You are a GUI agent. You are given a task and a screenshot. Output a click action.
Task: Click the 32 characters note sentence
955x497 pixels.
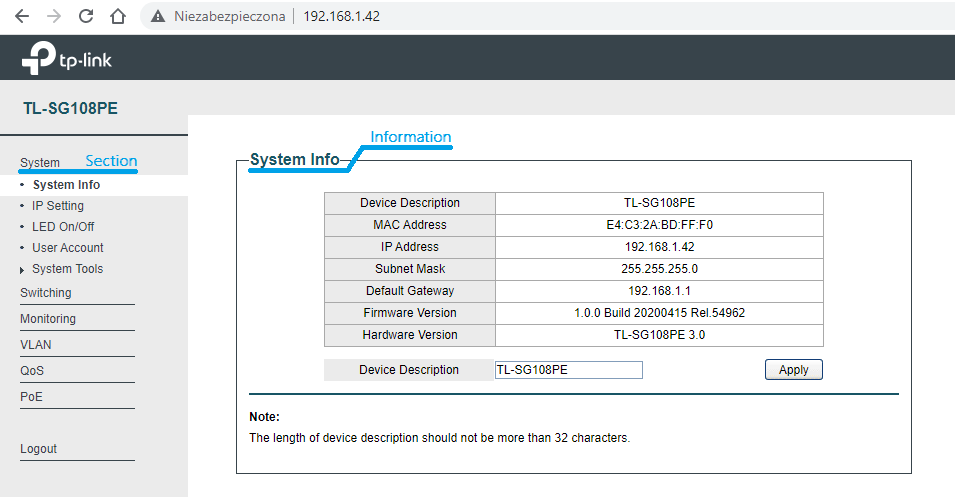pyautogui.click(x=440, y=438)
